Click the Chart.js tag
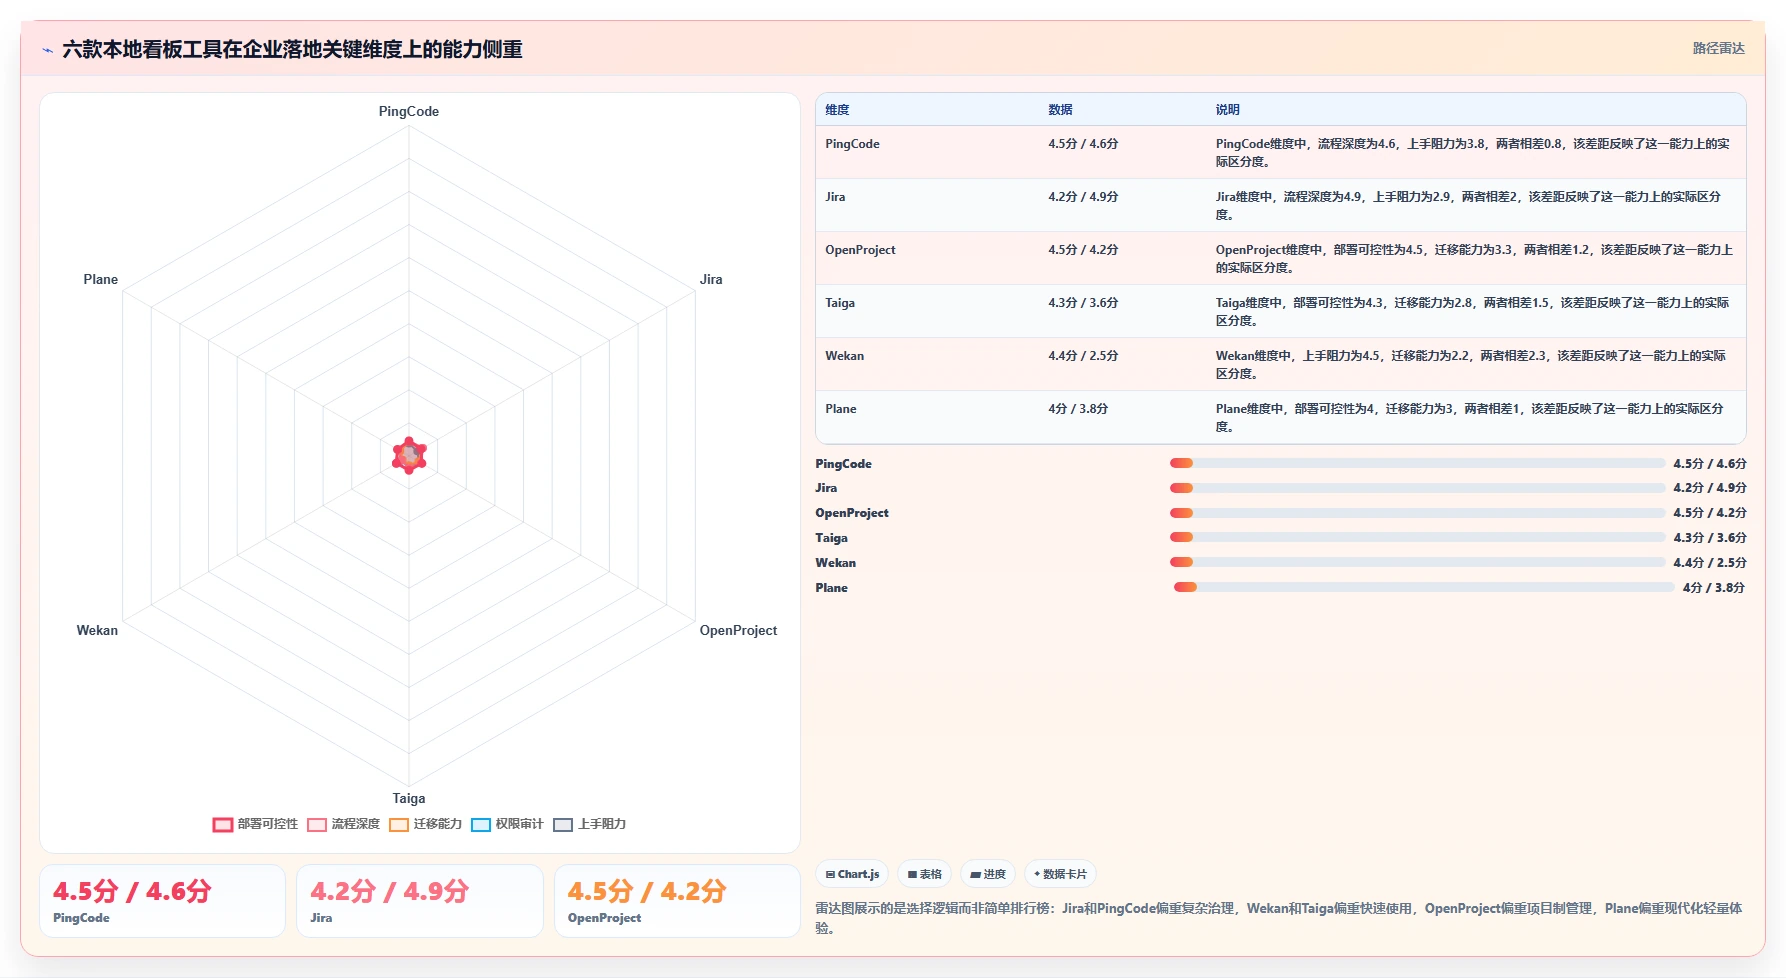The height and width of the screenshot is (978, 1786). (x=852, y=874)
